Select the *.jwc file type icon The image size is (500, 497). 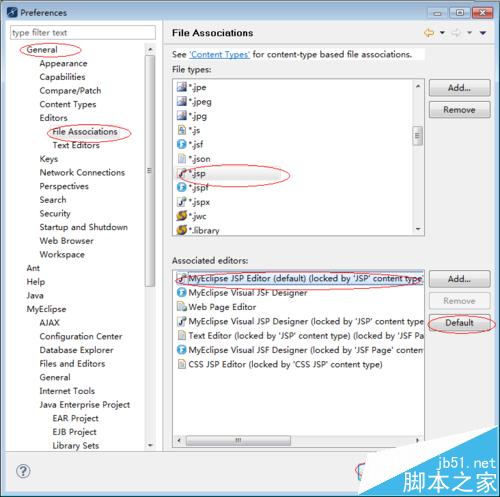pos(182,216)
